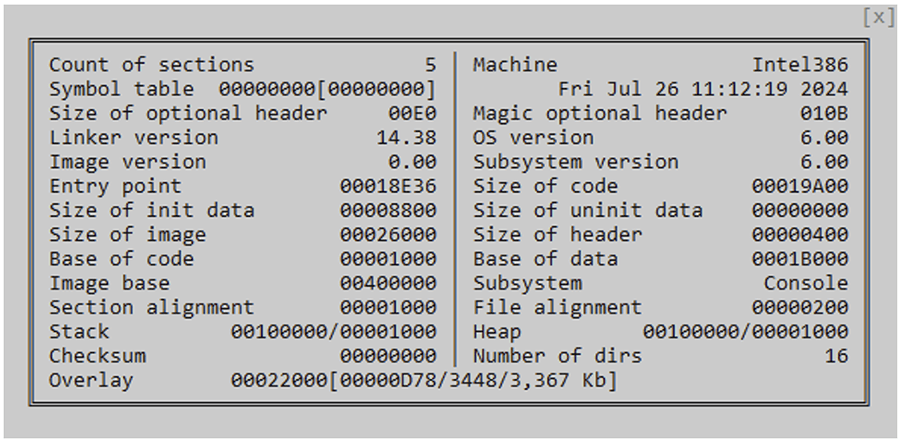The width and height of the screenshot is (900, 442).
Task: Select the Count of sections field
Action: 242,64
